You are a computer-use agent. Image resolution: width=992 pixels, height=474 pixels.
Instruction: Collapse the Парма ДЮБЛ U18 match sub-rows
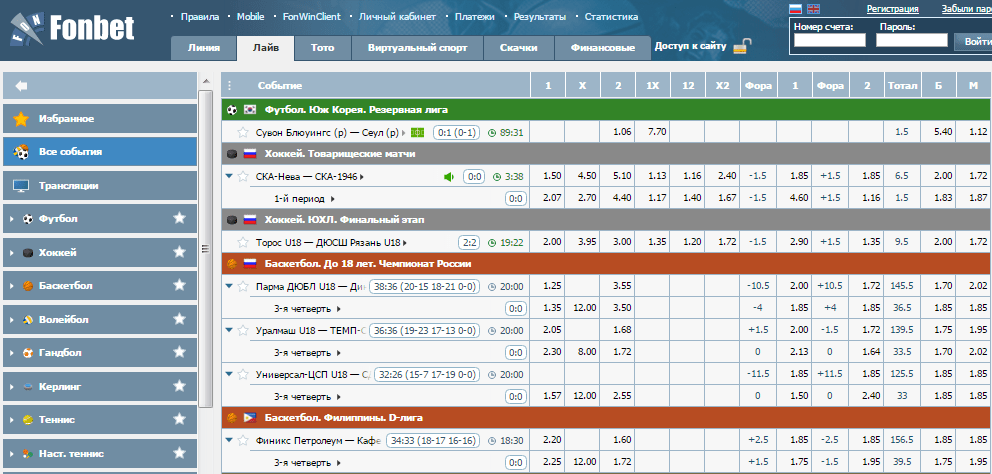[229, 286]
